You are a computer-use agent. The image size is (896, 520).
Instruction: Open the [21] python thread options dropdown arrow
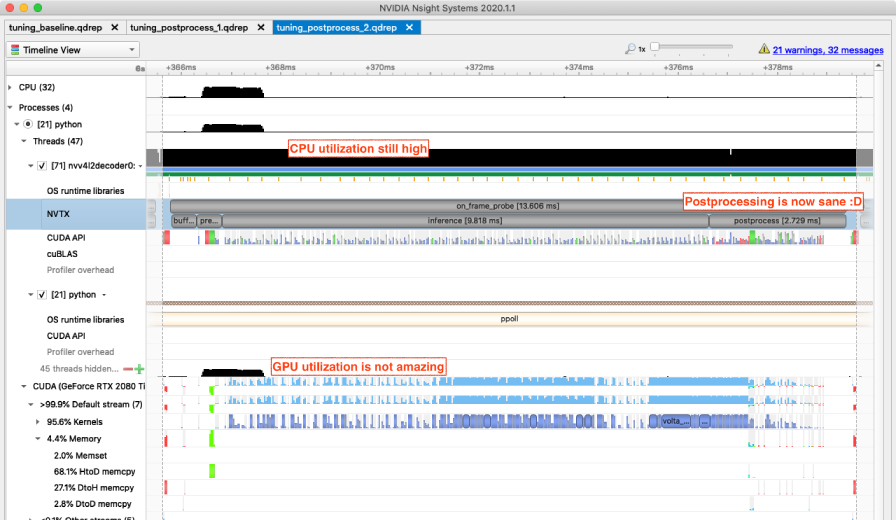(x=104, y=295)
